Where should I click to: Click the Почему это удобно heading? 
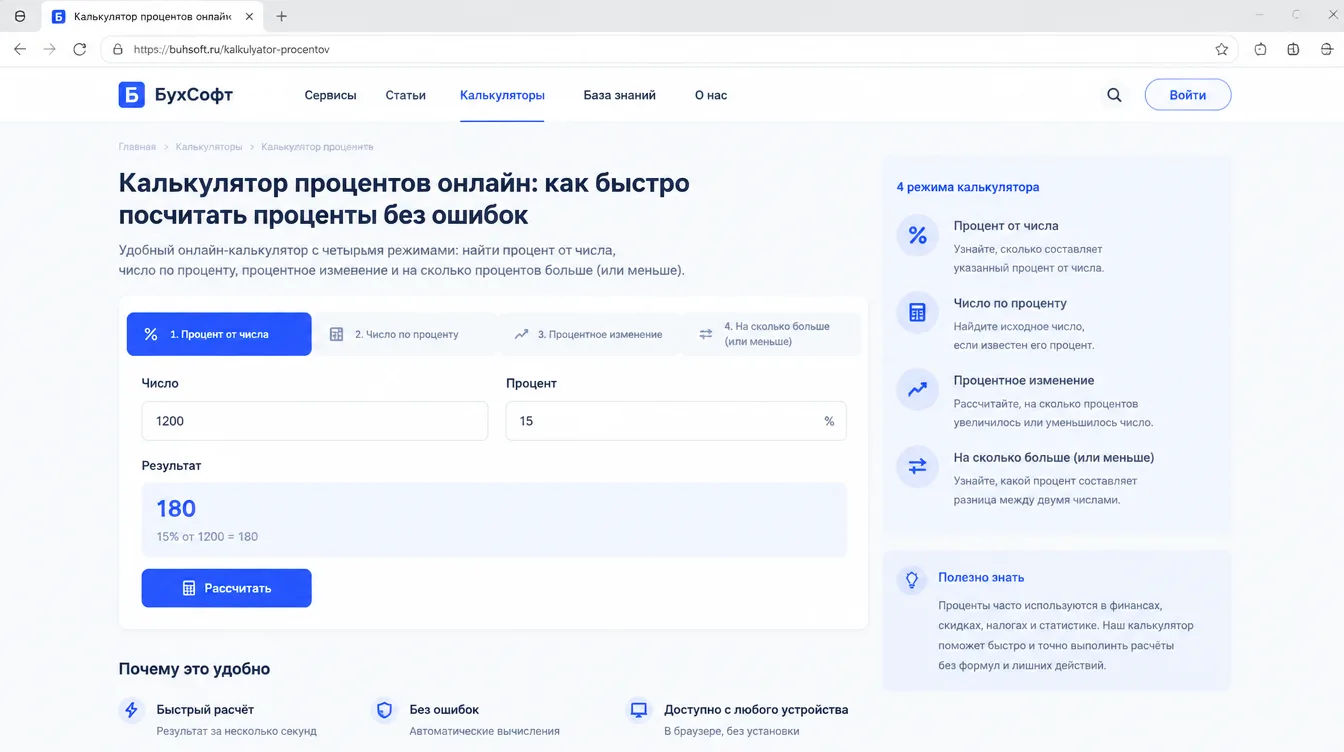(194, 669)
